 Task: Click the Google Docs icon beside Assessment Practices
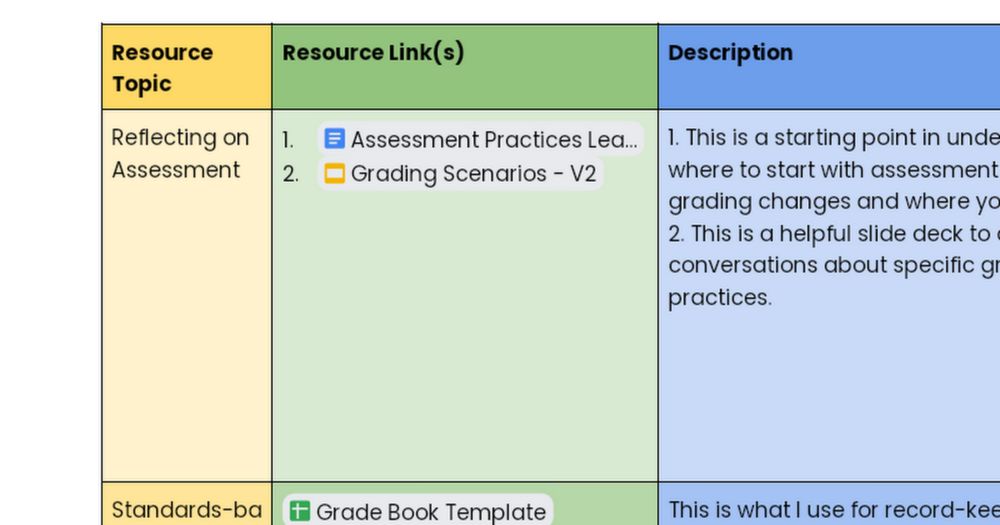(x=335, y=139)
